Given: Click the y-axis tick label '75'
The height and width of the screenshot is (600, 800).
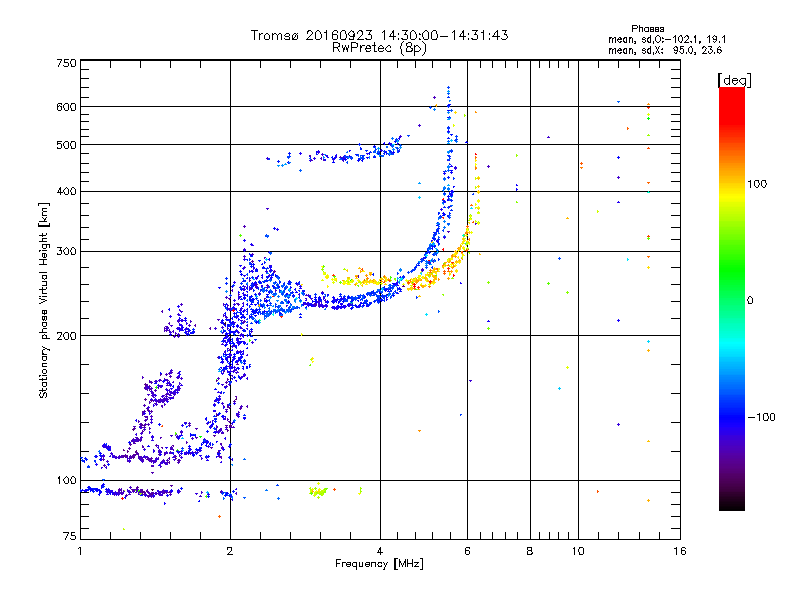Looking at the screenshot, I should tap(69, 536).
